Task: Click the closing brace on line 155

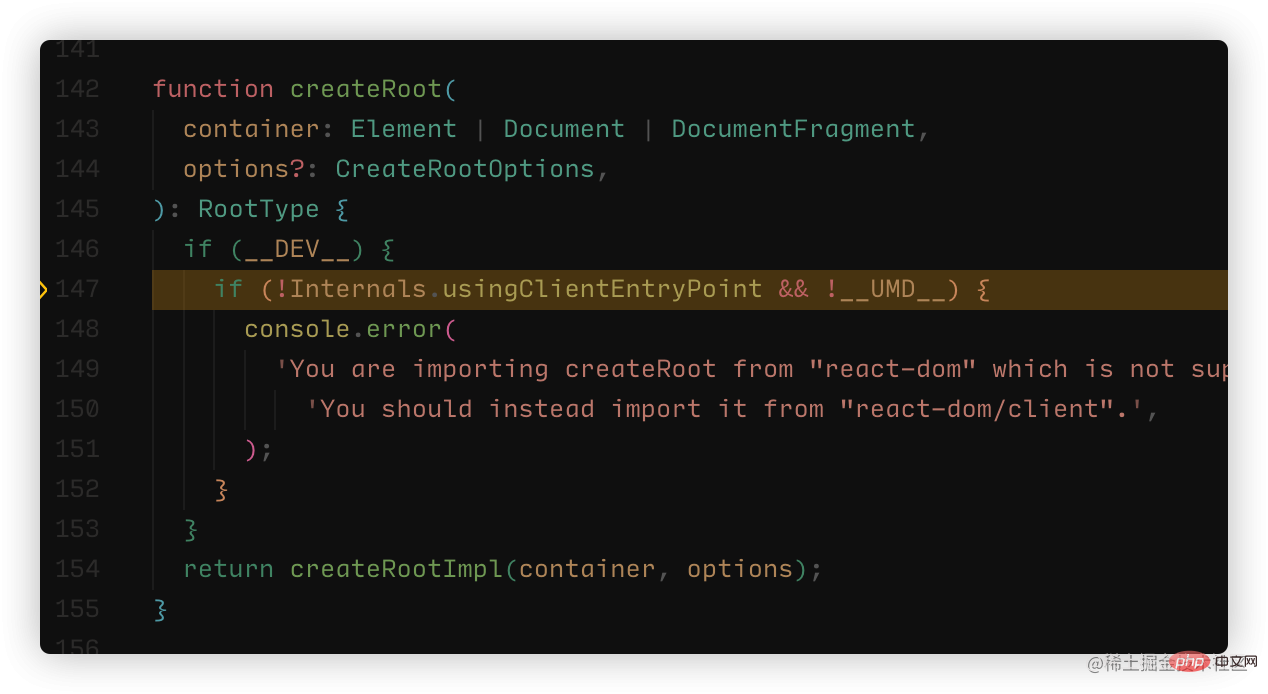Action: (160, 609)
